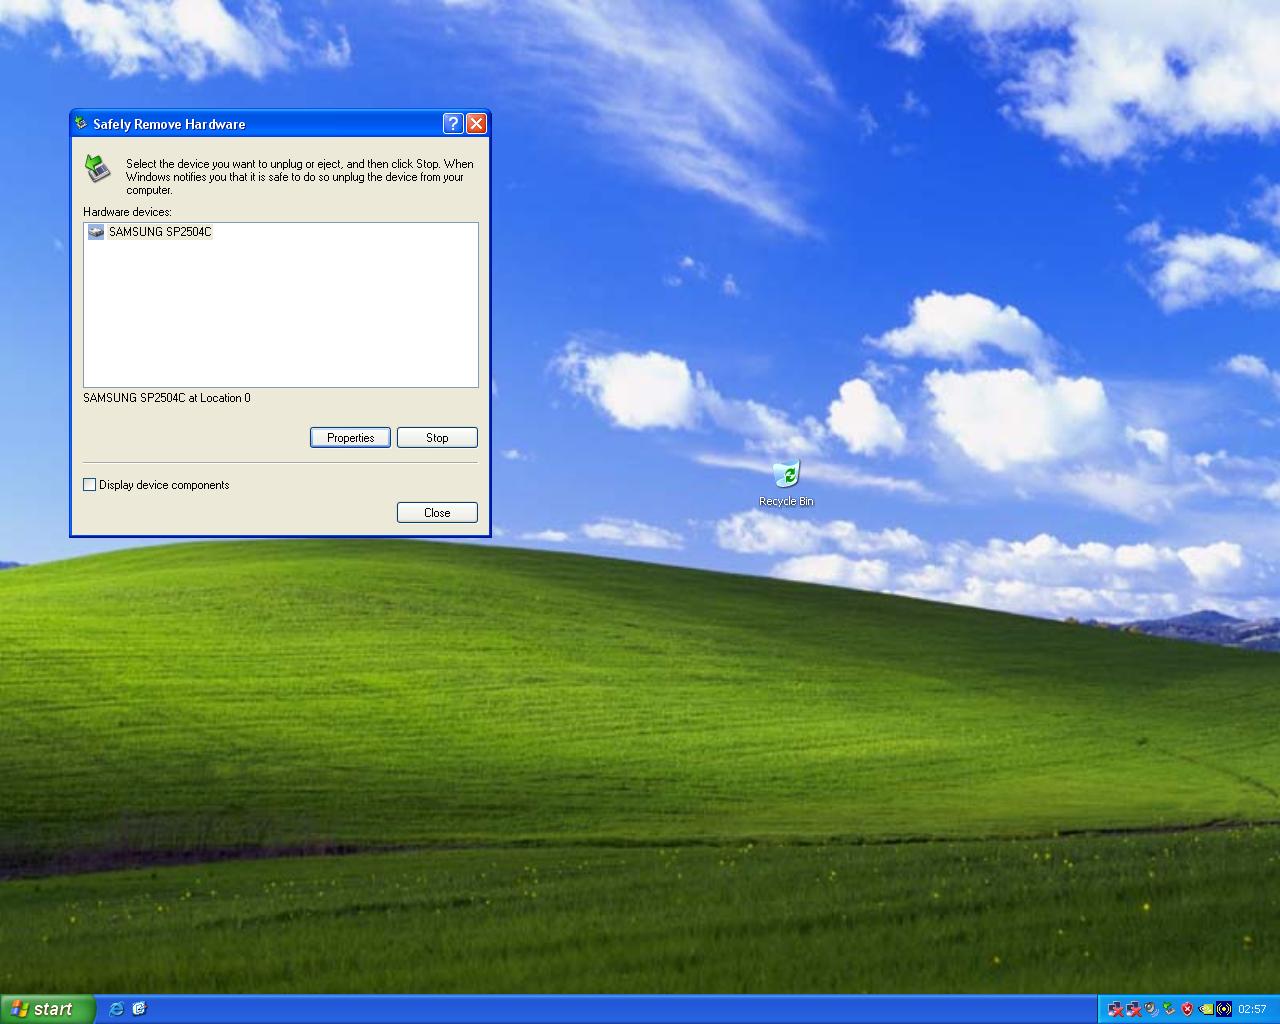Enable Display device components checkbox

[x=89, y=485]
